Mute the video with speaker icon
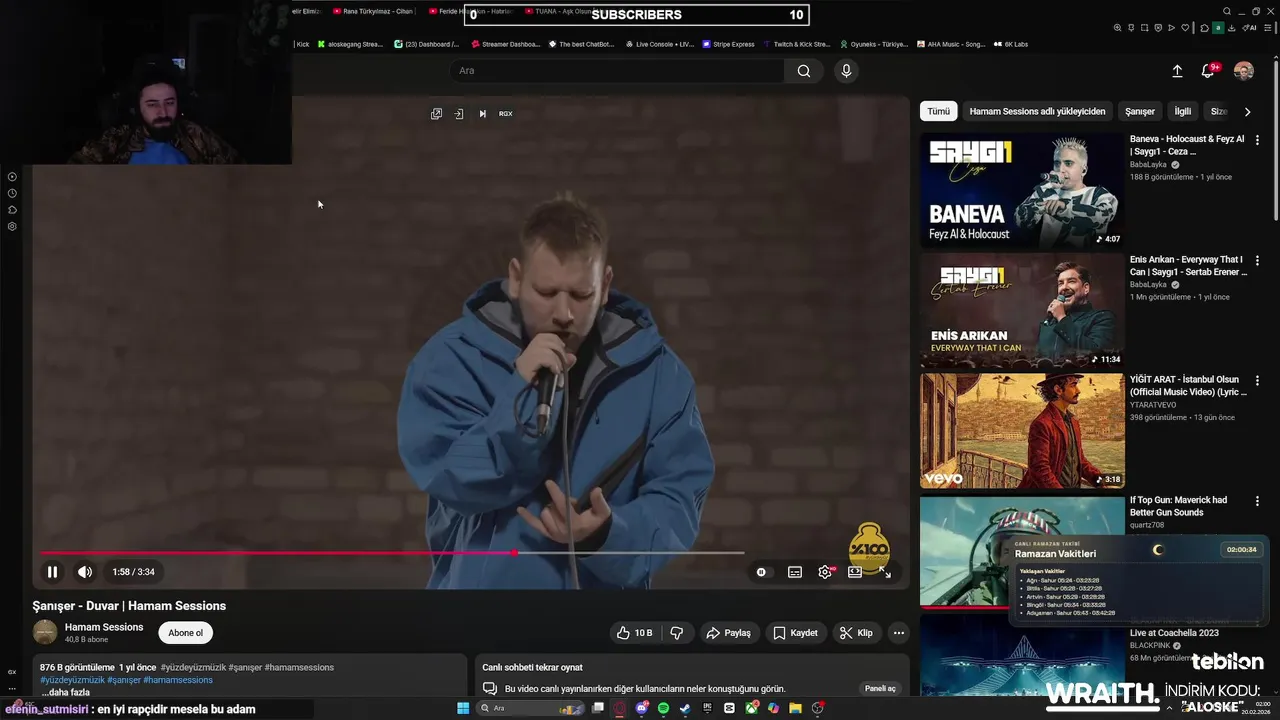The image size is (1280, 720). coord(85,572)
